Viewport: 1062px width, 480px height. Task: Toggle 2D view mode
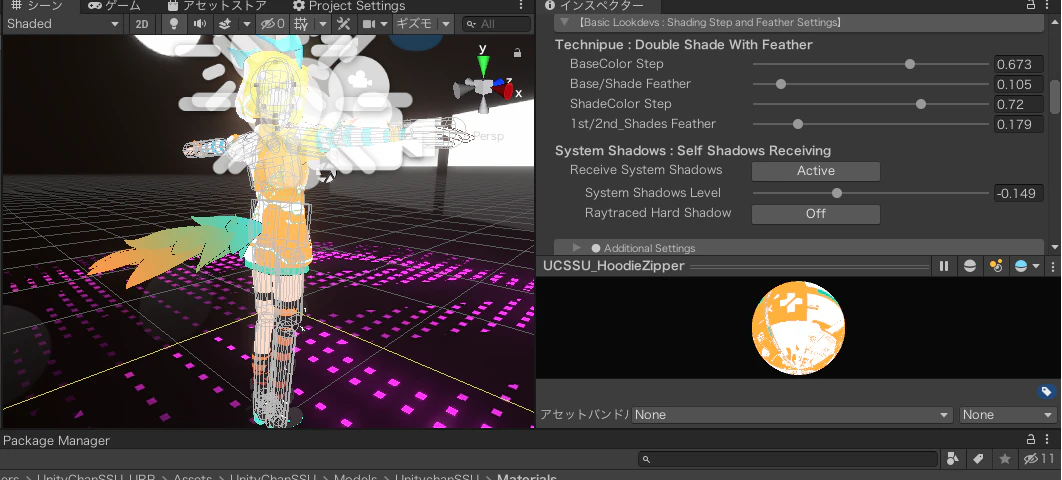pos(142,24)
